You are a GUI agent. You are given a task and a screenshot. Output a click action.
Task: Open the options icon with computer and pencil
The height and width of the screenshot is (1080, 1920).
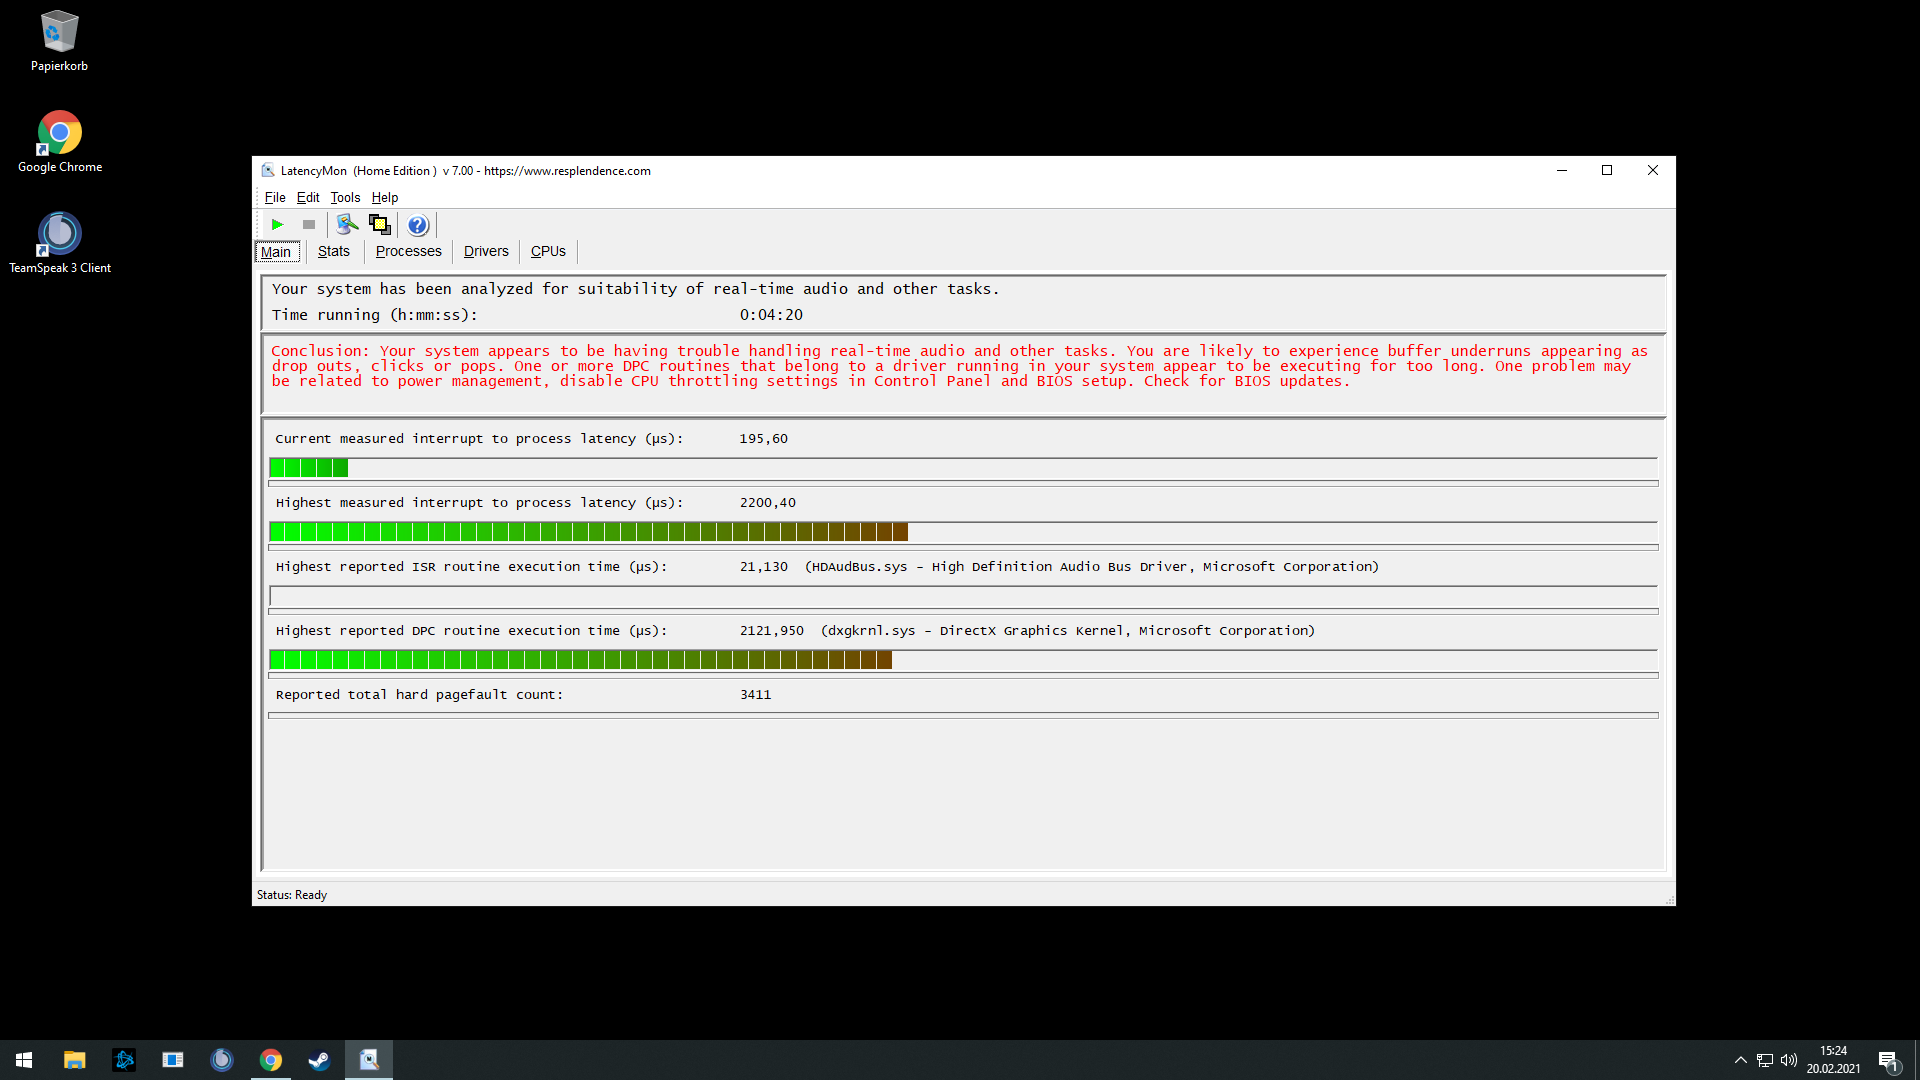pyautogui.click(x=347, y=225)
